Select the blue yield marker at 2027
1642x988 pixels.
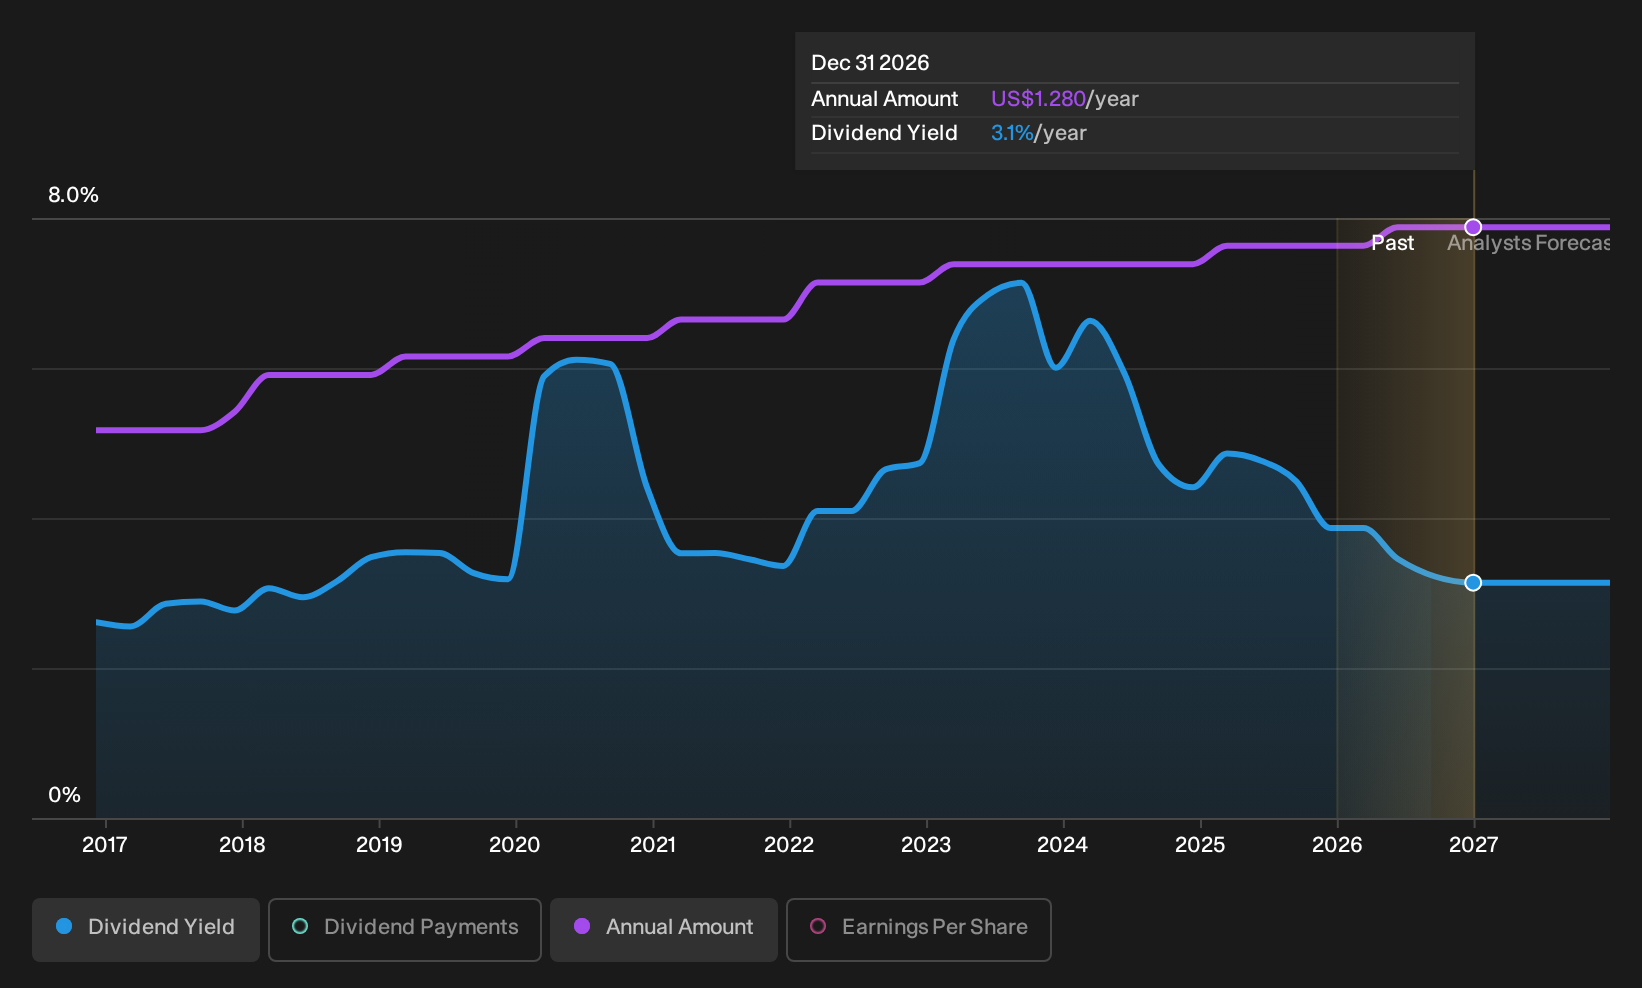1473,583
